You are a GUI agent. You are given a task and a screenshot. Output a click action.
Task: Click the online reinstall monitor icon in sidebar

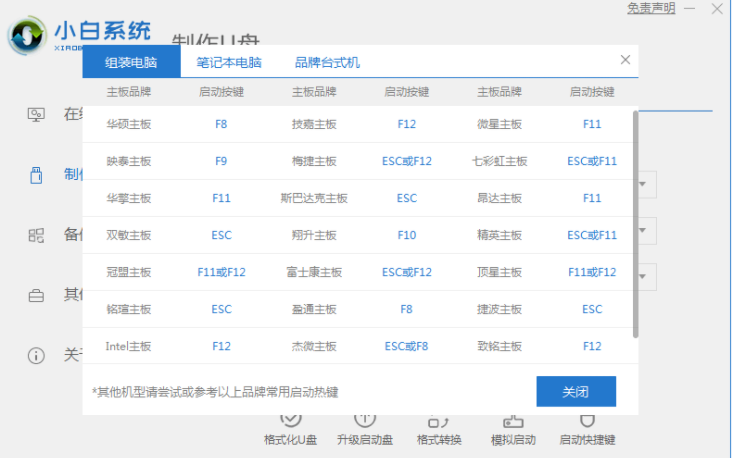pos(36,114)
